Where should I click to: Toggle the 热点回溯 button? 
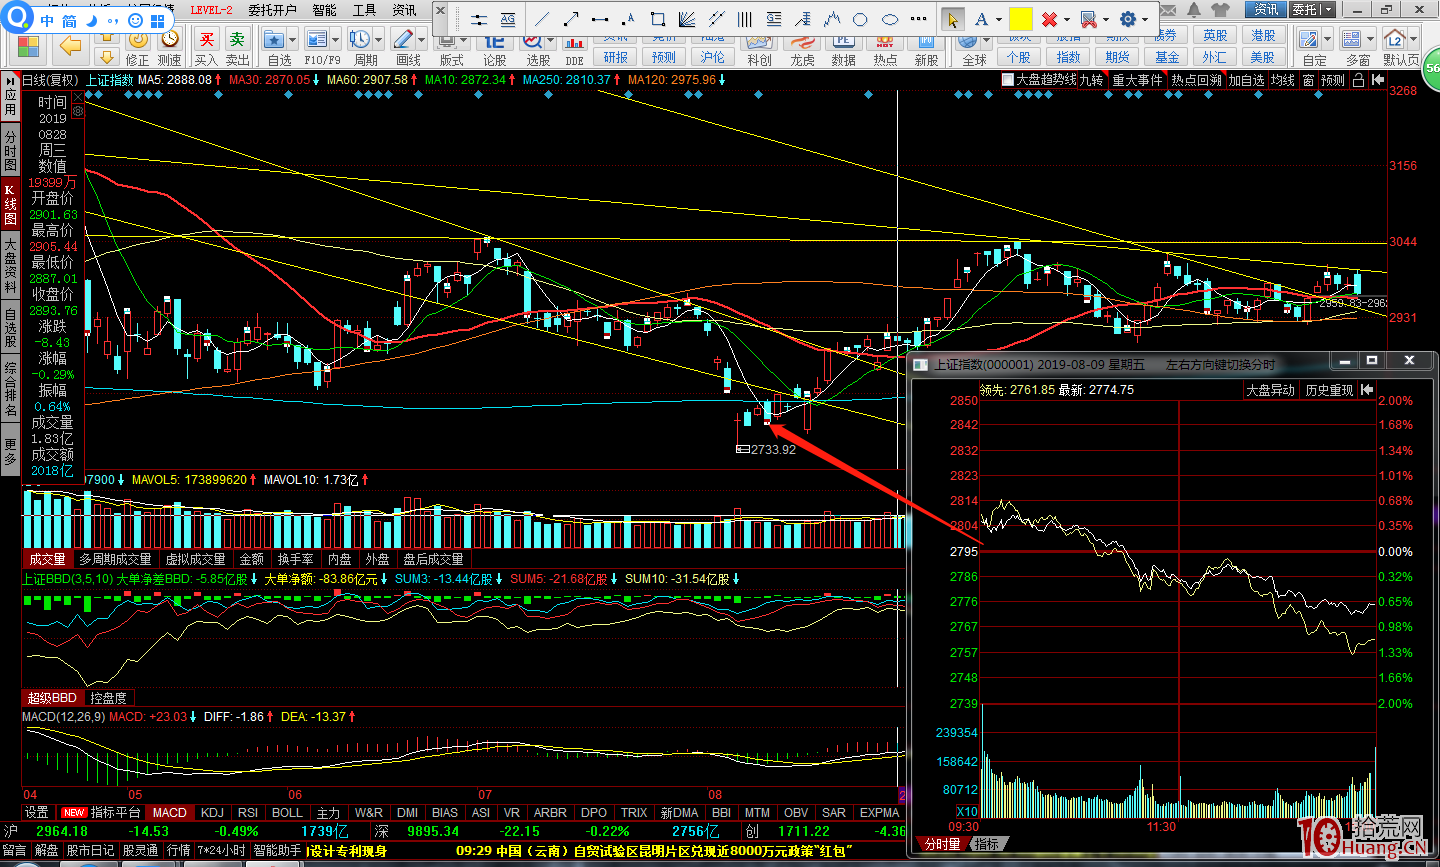click(x=1196, y=80)
